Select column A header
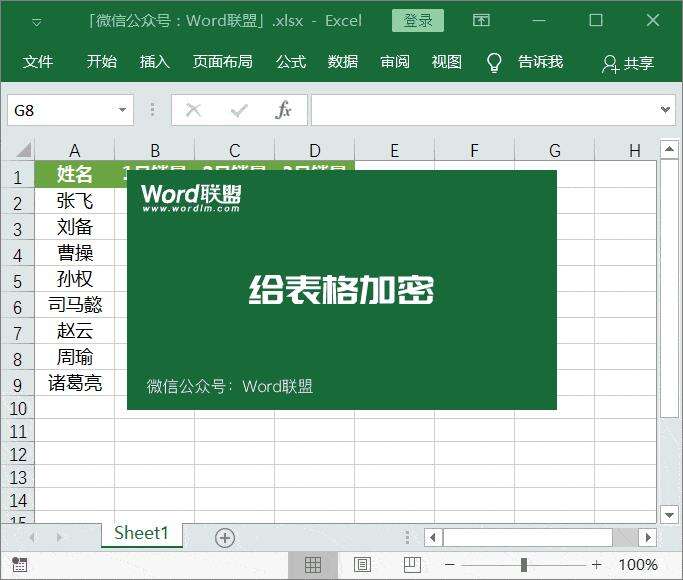683x580 pixels. click(x=74, y=150)
